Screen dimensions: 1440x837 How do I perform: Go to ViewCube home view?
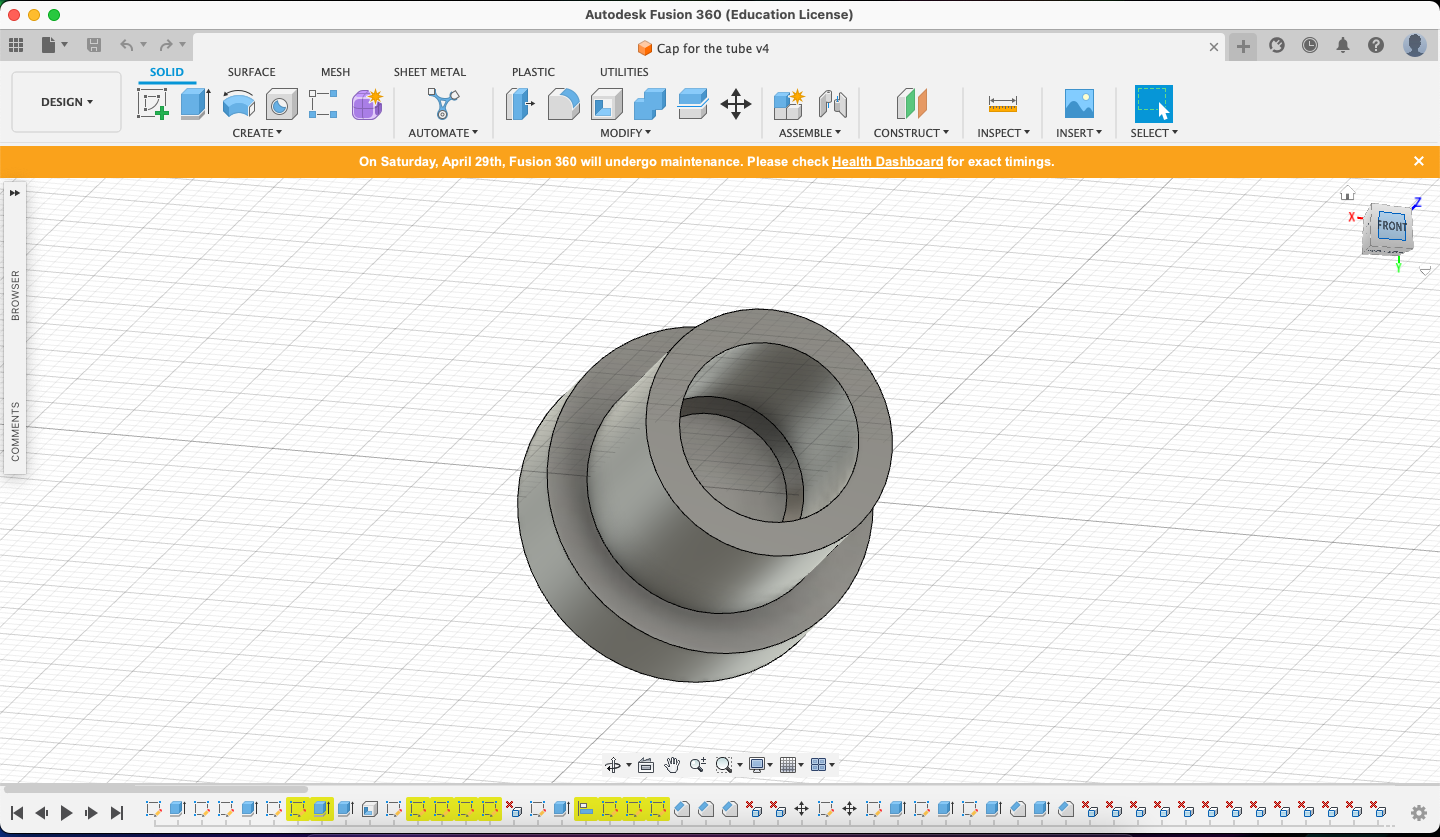pos(1348,193)
